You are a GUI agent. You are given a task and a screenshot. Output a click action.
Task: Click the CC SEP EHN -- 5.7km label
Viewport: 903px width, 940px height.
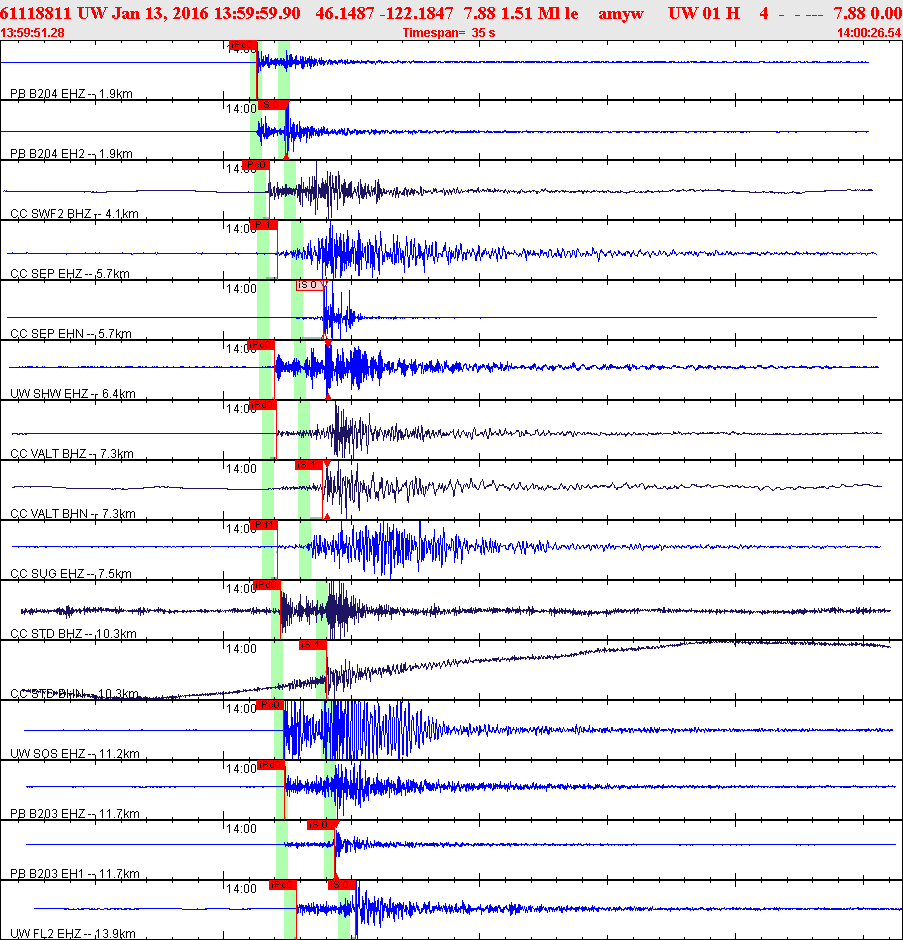click(x=71, y=333)
